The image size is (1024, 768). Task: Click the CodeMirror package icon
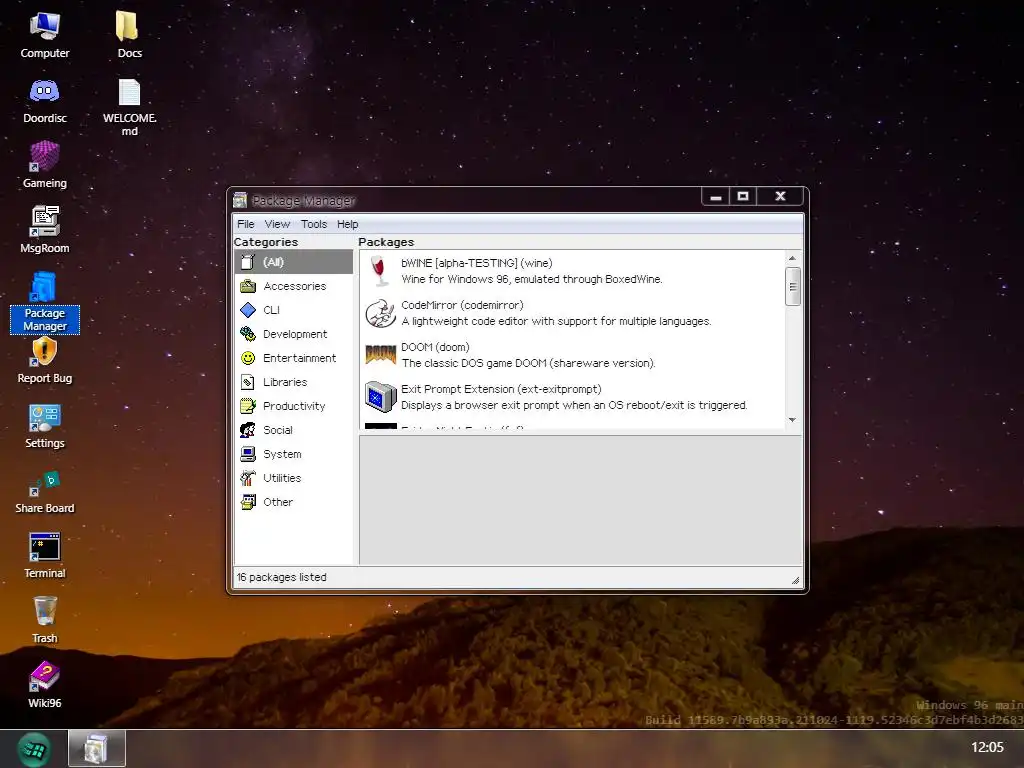point(380,313)
